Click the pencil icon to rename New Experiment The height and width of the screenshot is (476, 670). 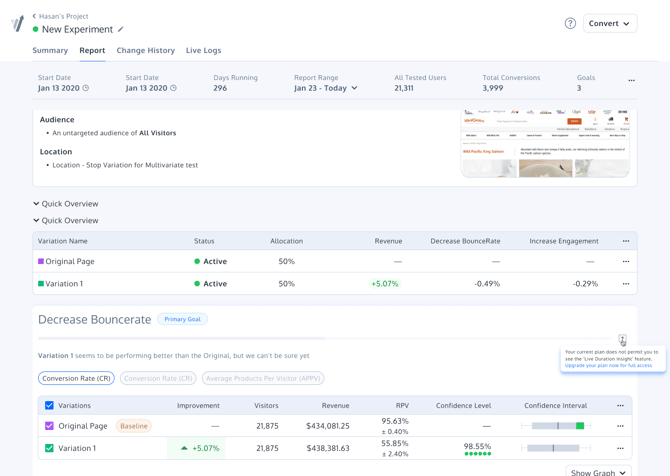(121, 30)
